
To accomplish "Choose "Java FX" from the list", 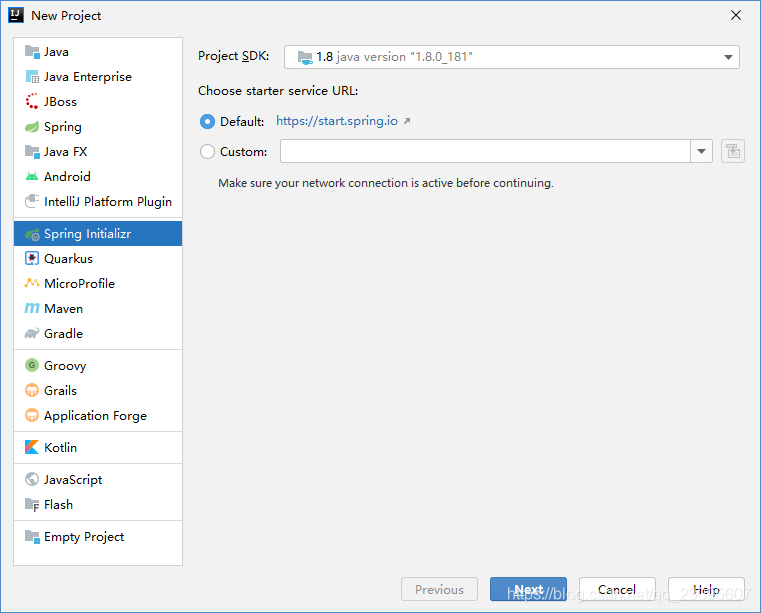I will click(x=66, y=152).
